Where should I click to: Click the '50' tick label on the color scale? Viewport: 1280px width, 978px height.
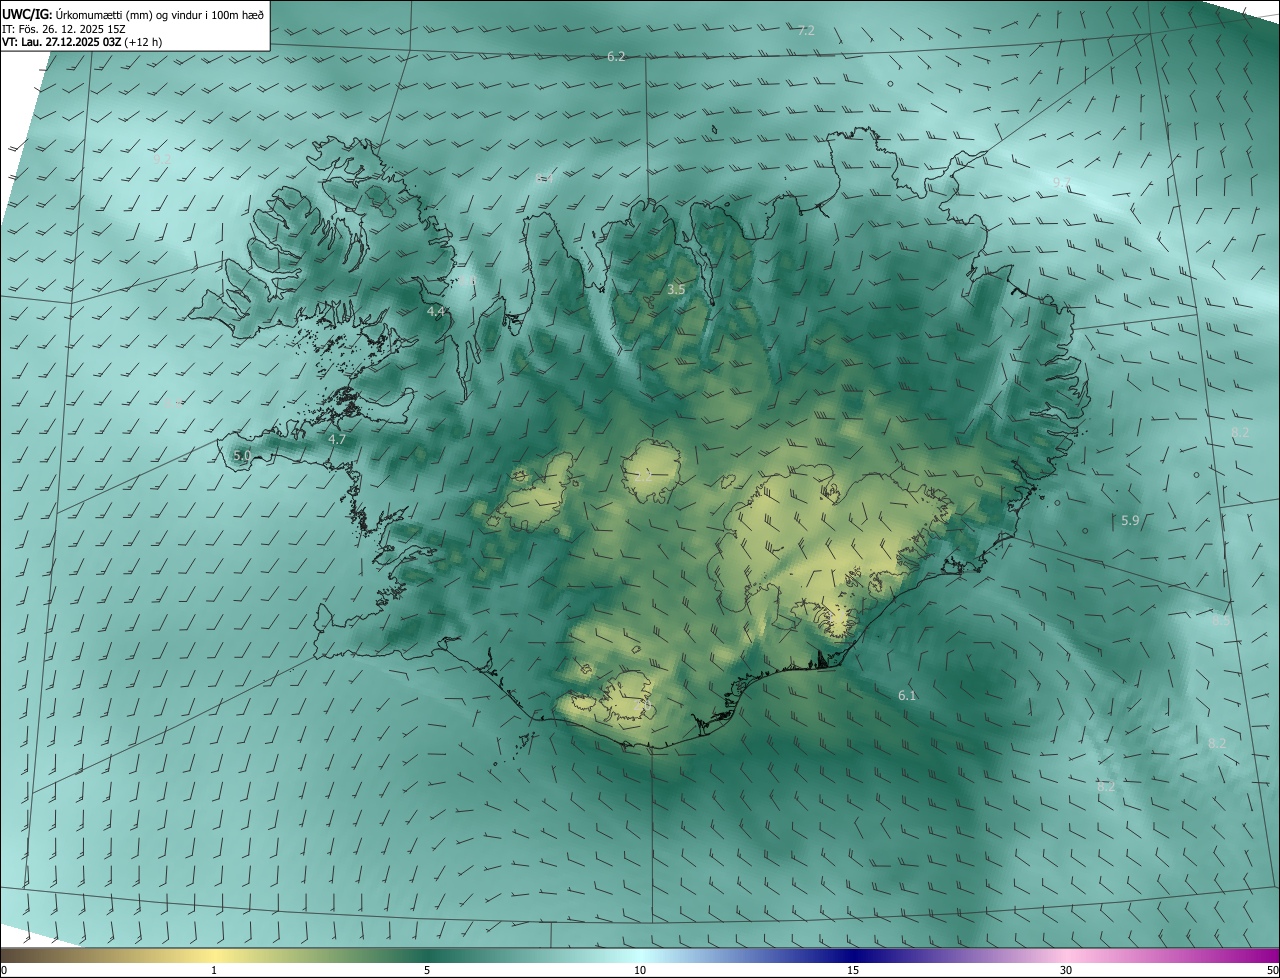click(1272, 970)
